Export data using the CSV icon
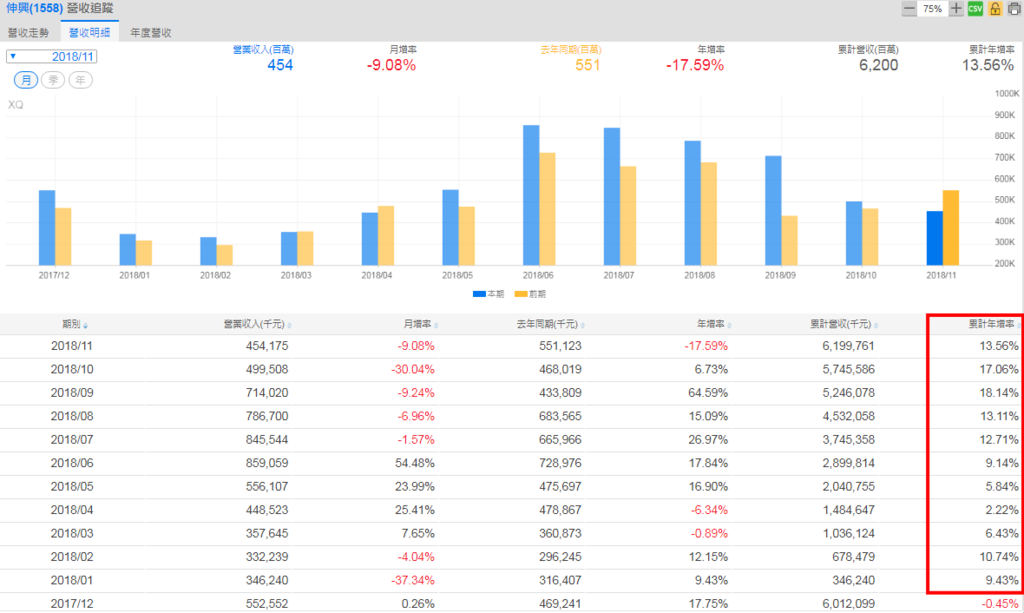The height and width of the screenshot is (613, 1024). (975, 8)
